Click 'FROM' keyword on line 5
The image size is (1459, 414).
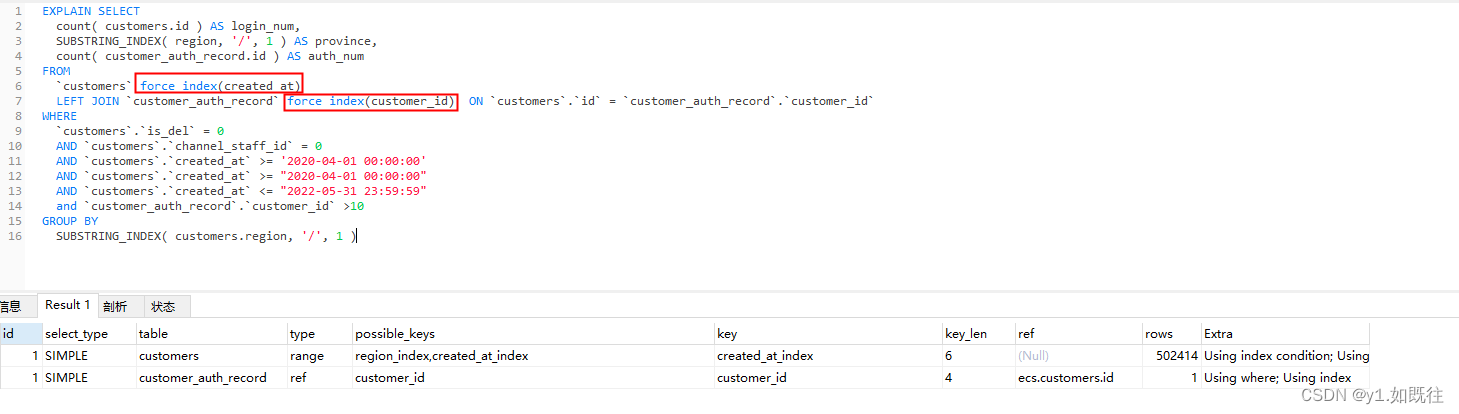[56, 71]
